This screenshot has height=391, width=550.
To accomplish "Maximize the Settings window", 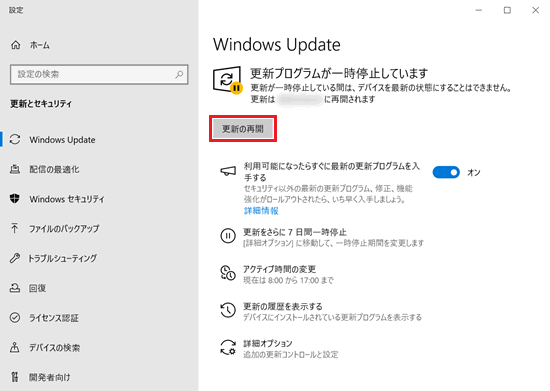I will click(x=507, y=10).
